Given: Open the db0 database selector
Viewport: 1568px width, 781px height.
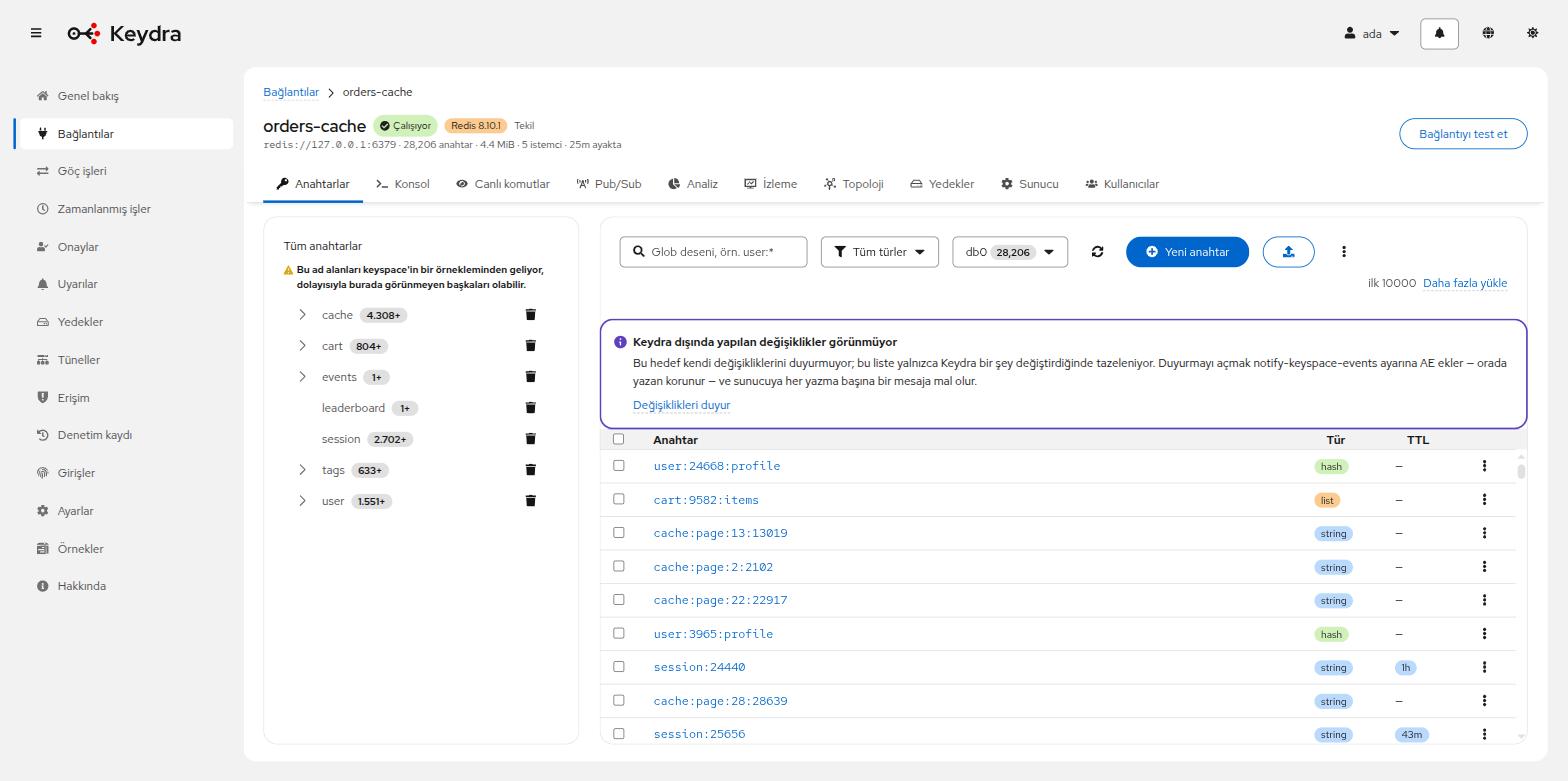Looking at the screenshot, I should [1010, 252].
